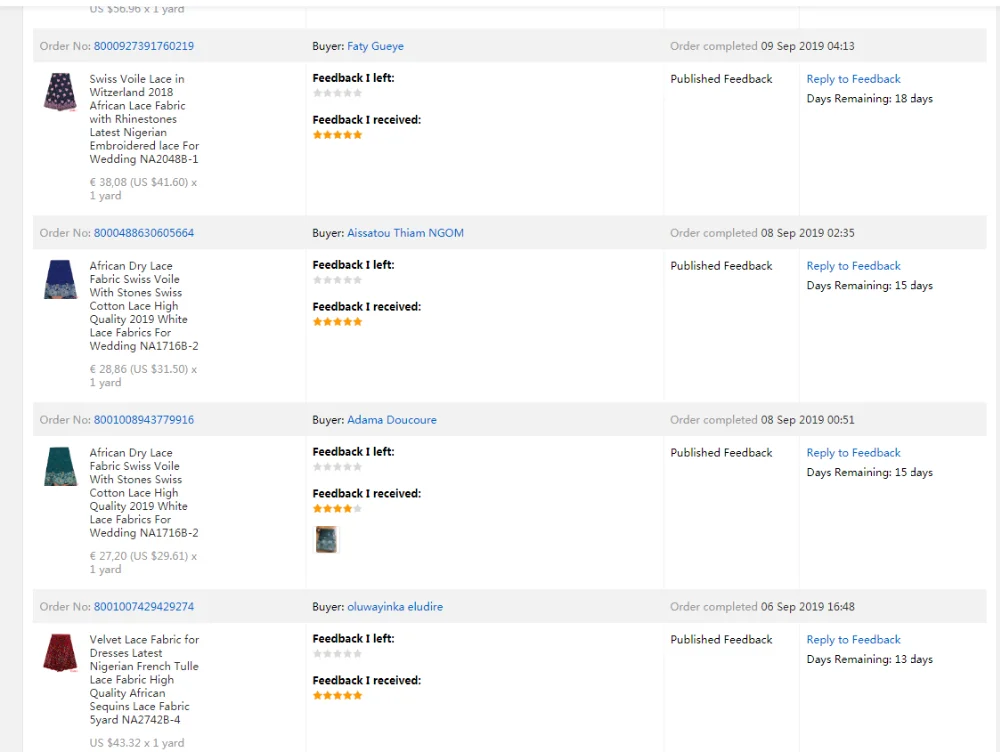Open the blue lace thumbnail in Aissatou's order
Screen dimensions: 1000x752
pos(61,279)
